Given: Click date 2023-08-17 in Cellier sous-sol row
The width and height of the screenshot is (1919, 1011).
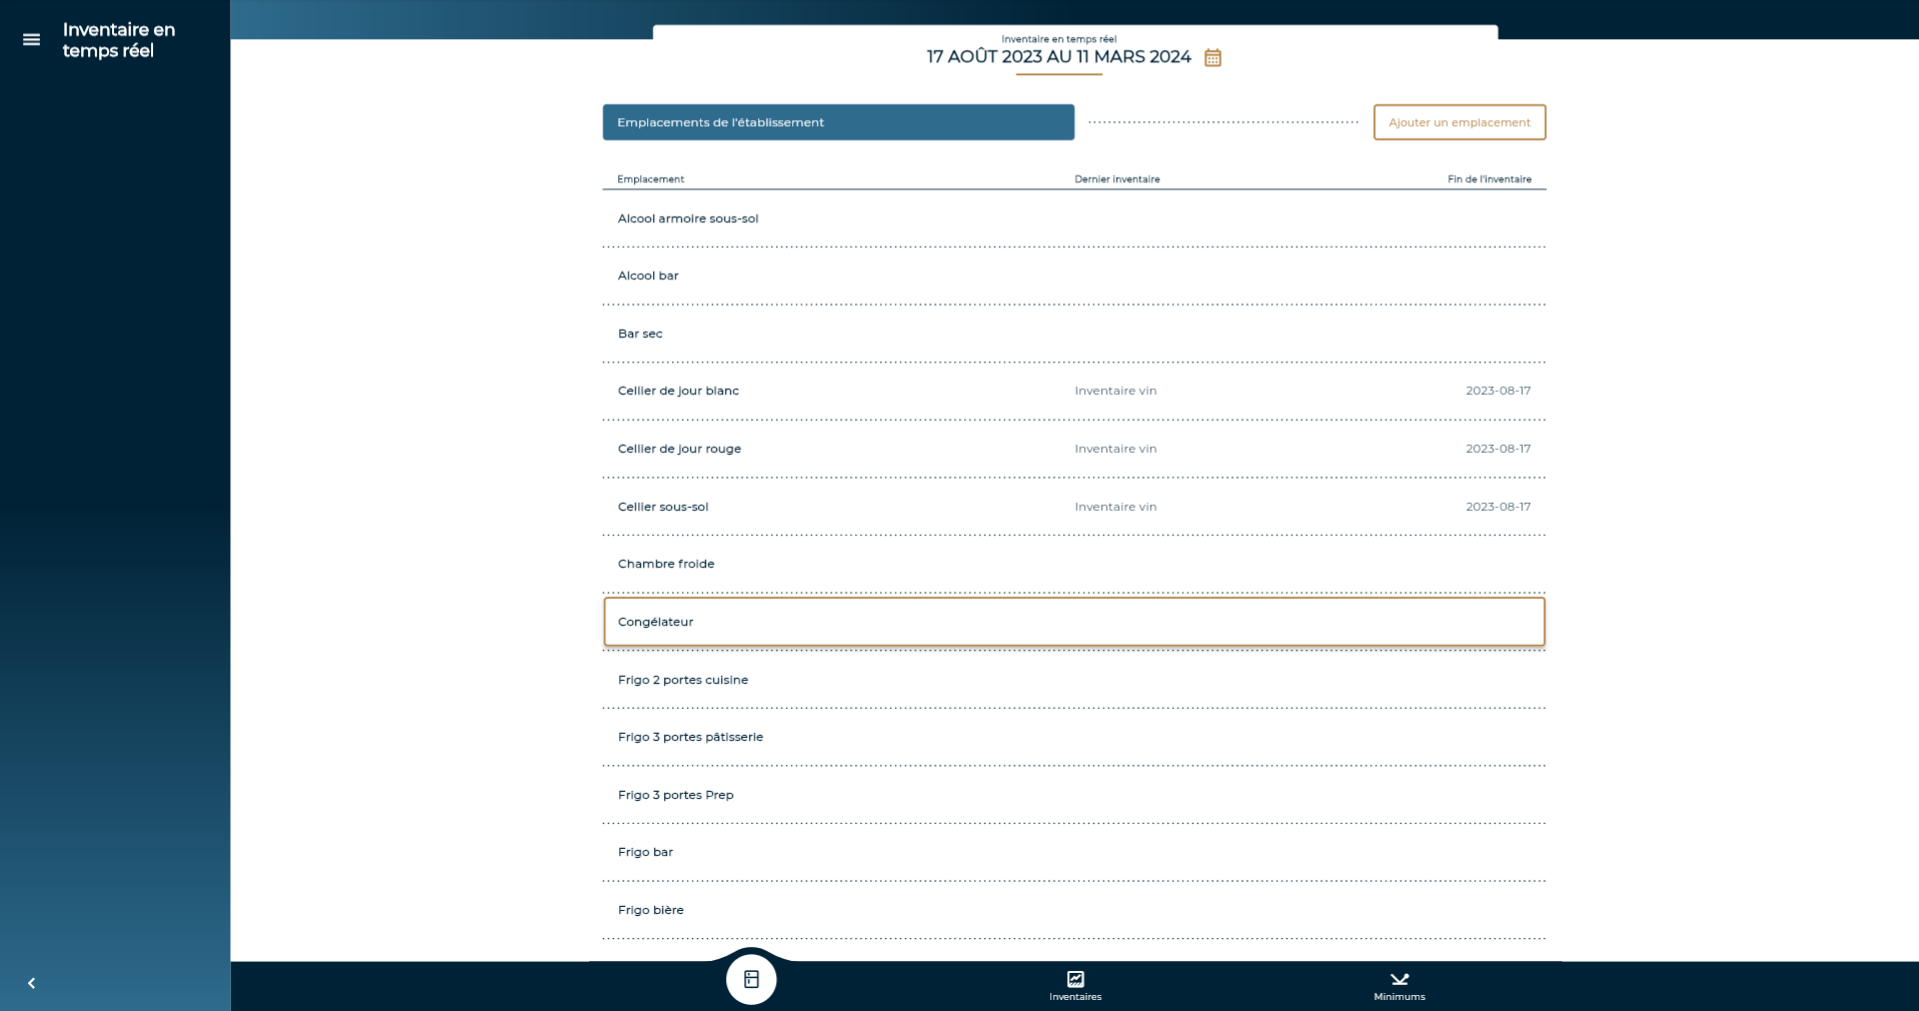Looking at the screenshot, I should (1498, 507).
